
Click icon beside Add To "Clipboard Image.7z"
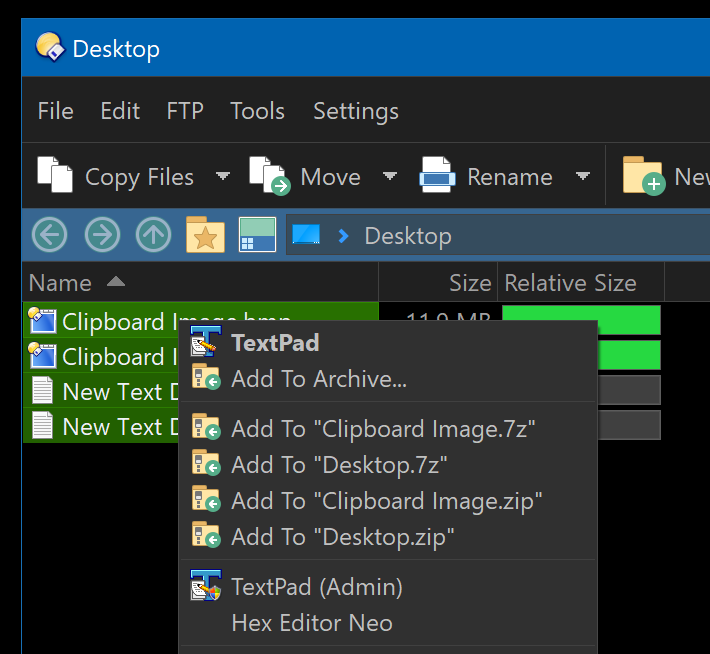(x=206, y=427)
